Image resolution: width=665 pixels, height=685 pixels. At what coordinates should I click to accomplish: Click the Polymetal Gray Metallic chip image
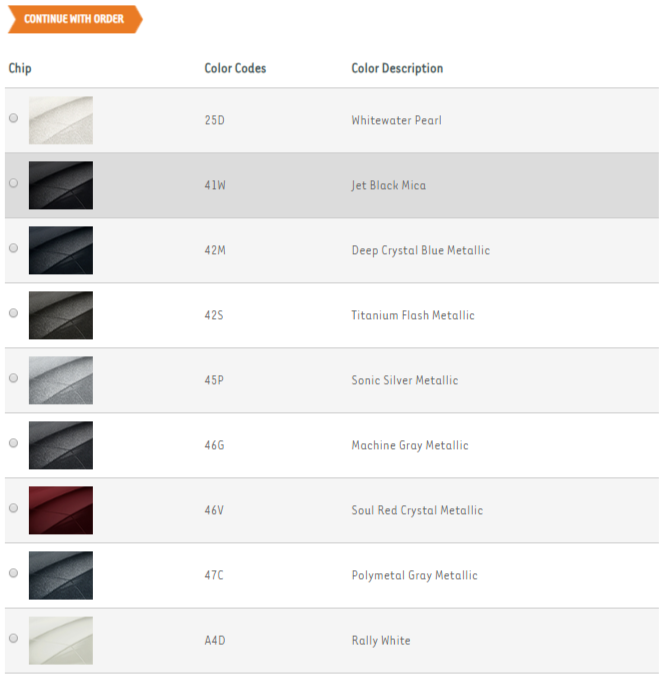(61, 576)
